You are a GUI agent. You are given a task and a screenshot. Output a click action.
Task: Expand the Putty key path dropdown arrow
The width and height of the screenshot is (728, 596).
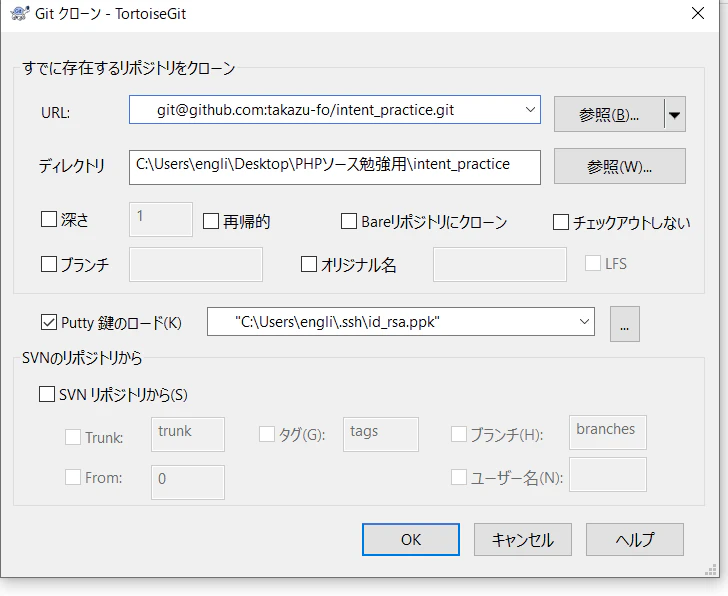pyautogui.click(x=584, y=321)
